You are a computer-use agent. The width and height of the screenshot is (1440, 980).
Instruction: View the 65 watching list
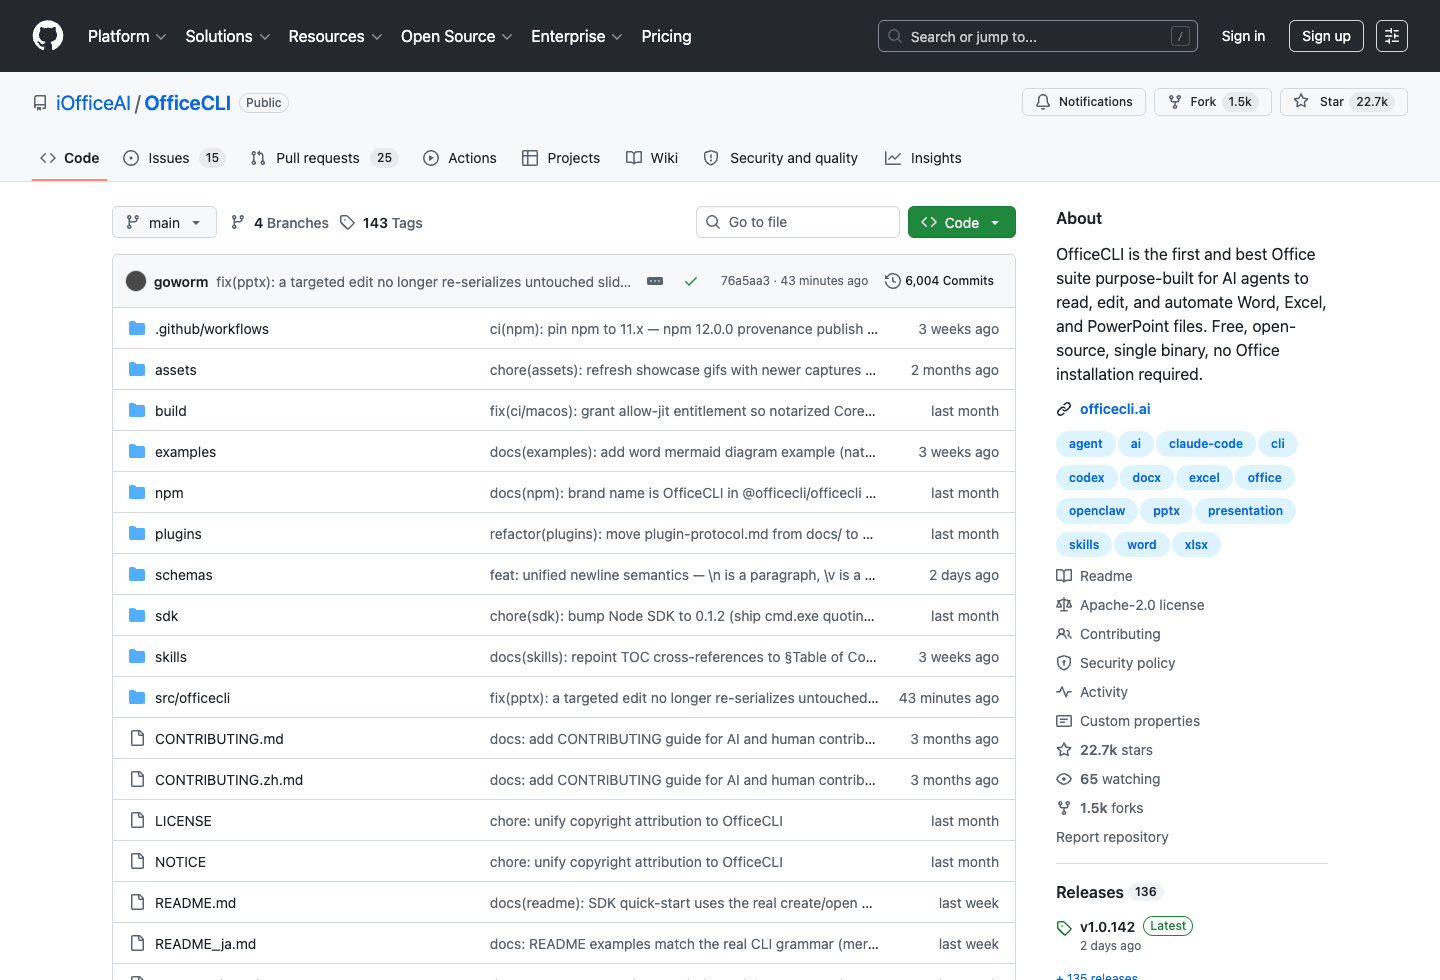pyautogui.click(x=1109, y=779)
